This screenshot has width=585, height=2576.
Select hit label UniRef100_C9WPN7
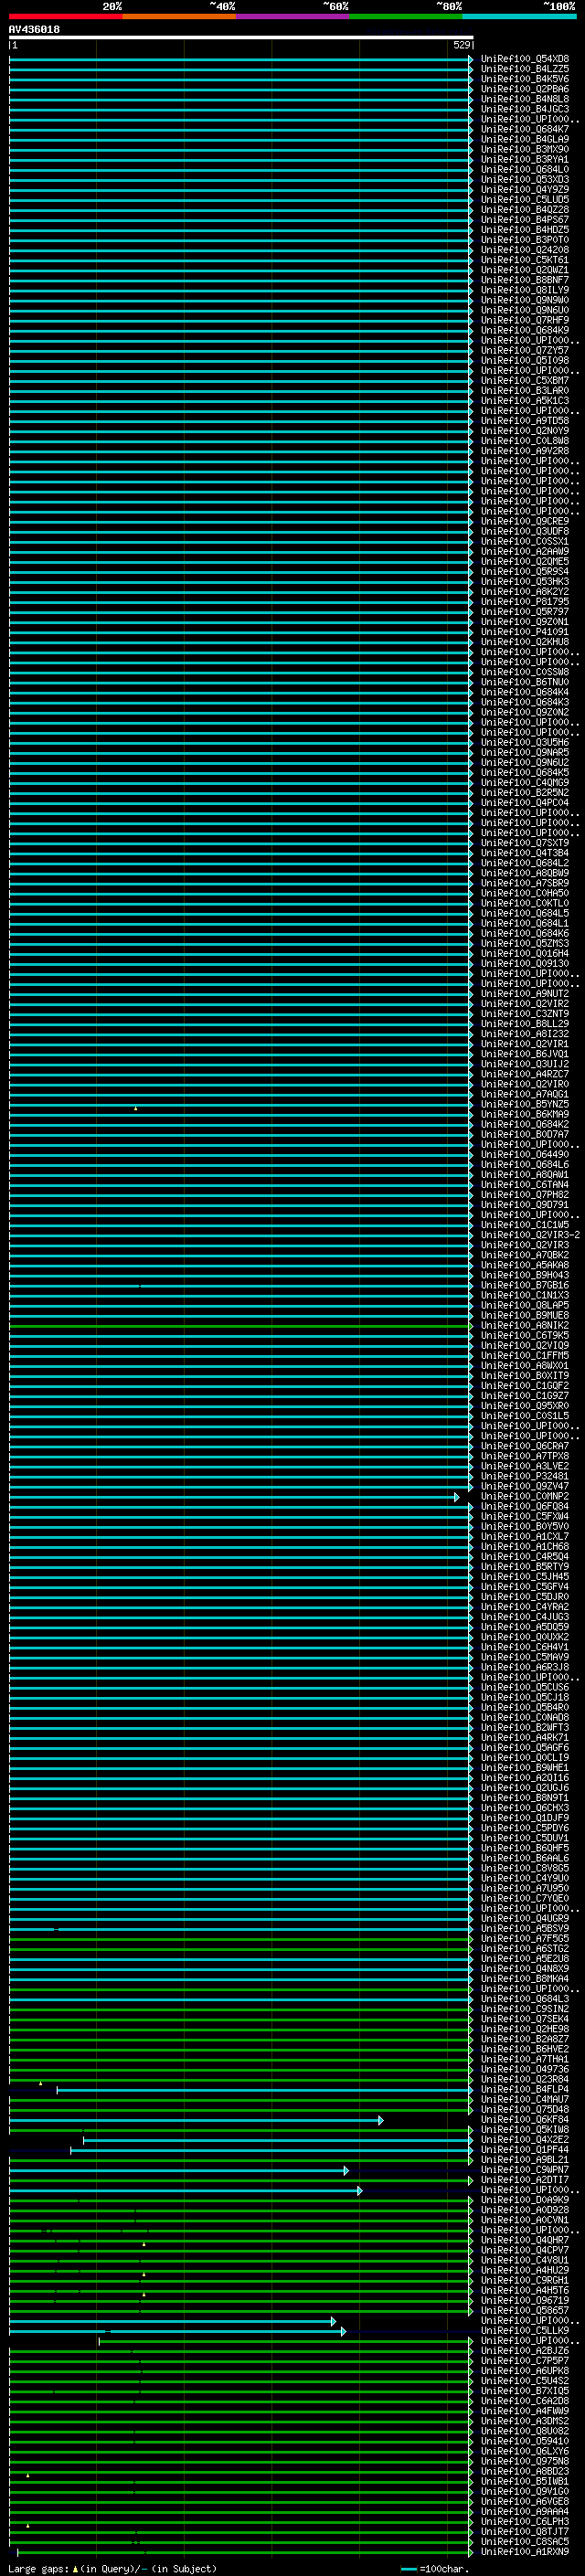point(525,2170)
